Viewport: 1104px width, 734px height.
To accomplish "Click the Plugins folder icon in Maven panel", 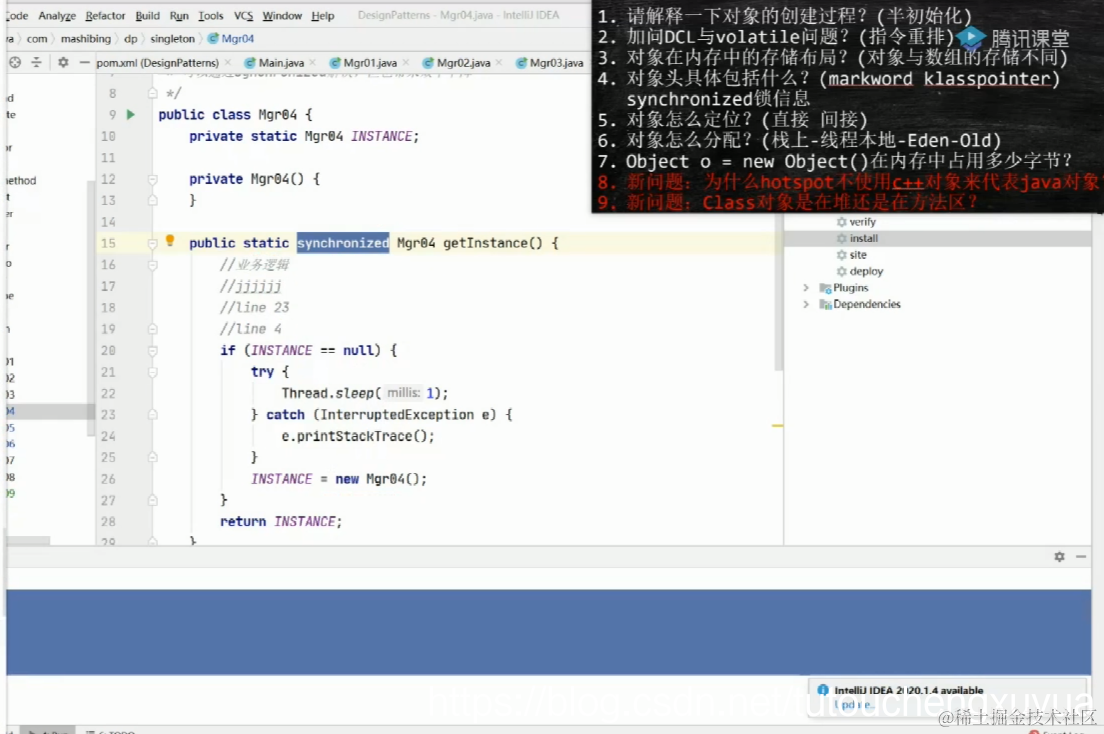I will [x=825, y=288].
